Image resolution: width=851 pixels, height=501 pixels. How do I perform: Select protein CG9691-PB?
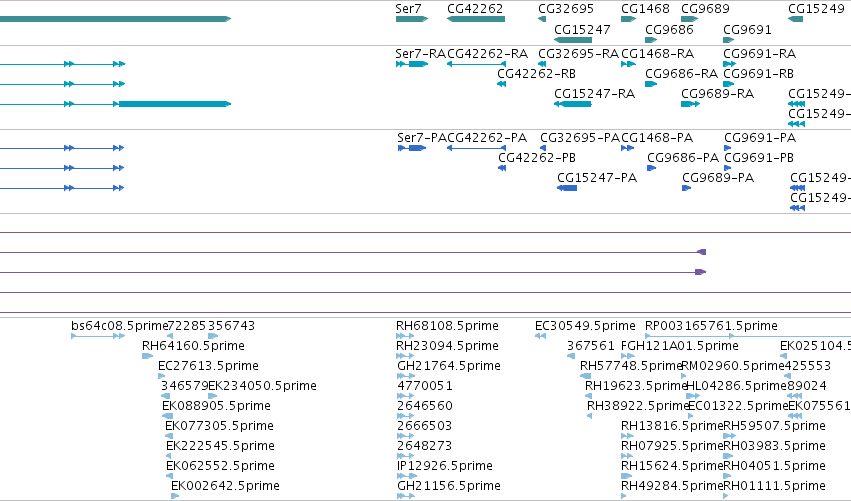759,158
